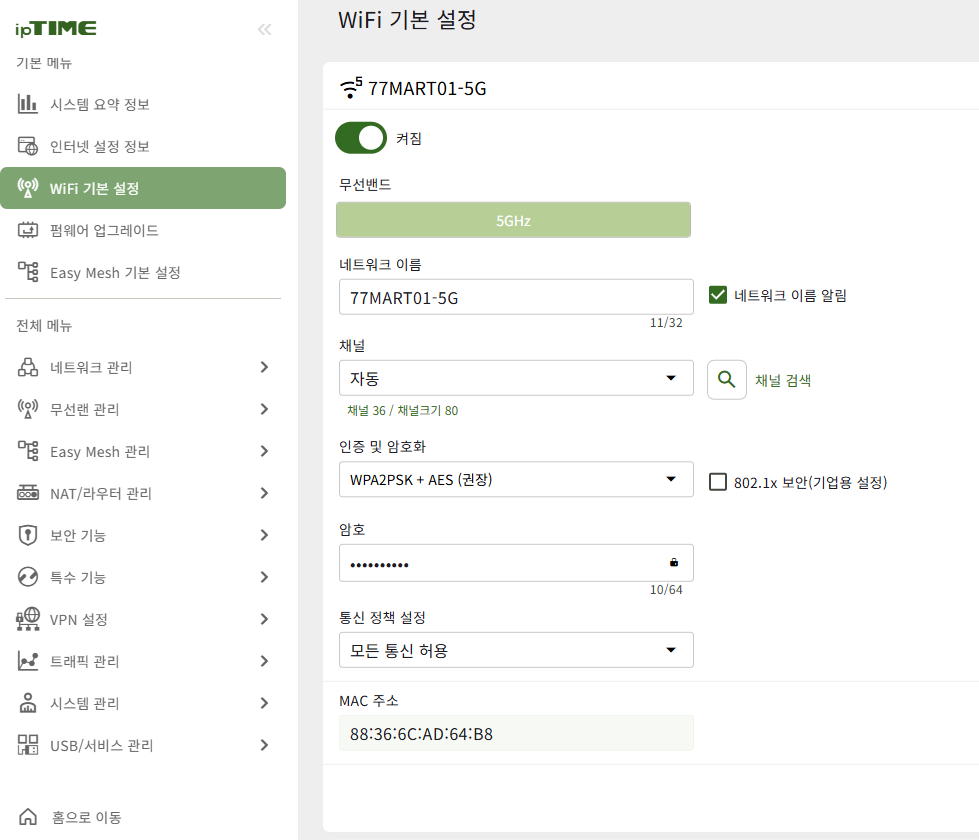Click the 펌웨어 업그레이드 icon
Image resolution: width=979 pixels, height=840 pixels.
(x=27, y=230)
